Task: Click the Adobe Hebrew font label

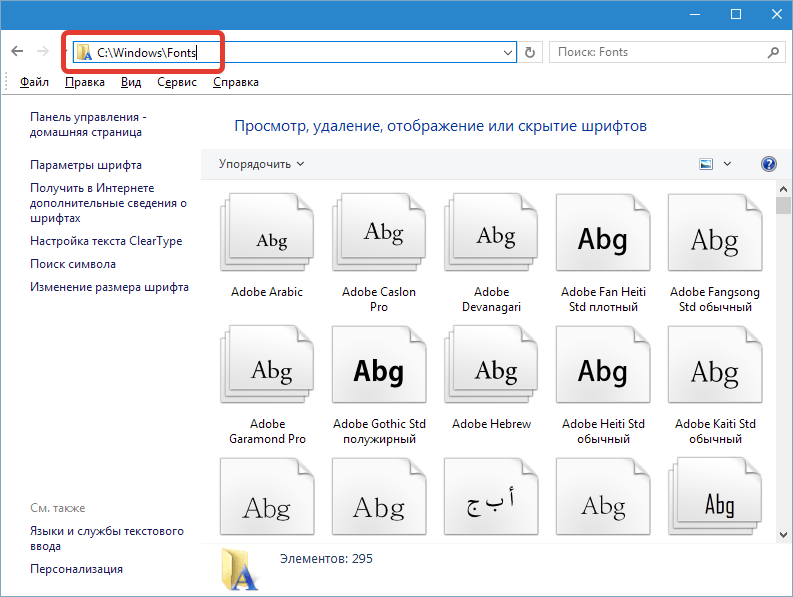Action: 491,424
